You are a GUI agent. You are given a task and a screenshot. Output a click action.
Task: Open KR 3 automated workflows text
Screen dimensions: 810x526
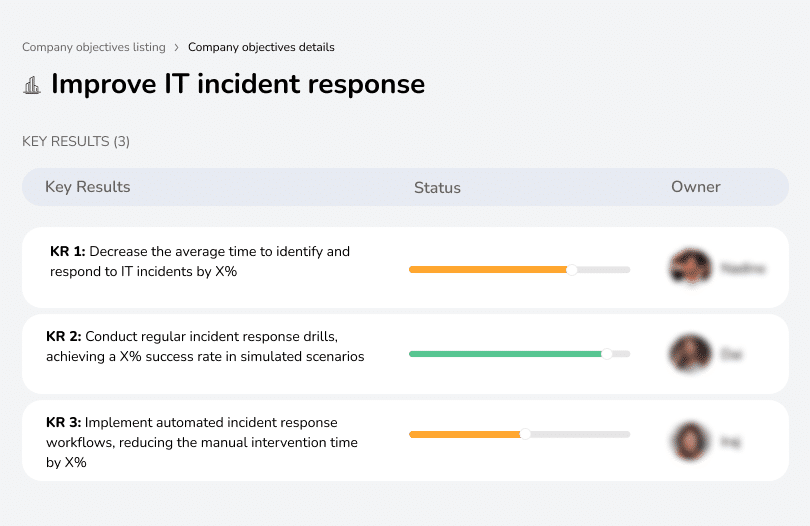tap(202, 442)
